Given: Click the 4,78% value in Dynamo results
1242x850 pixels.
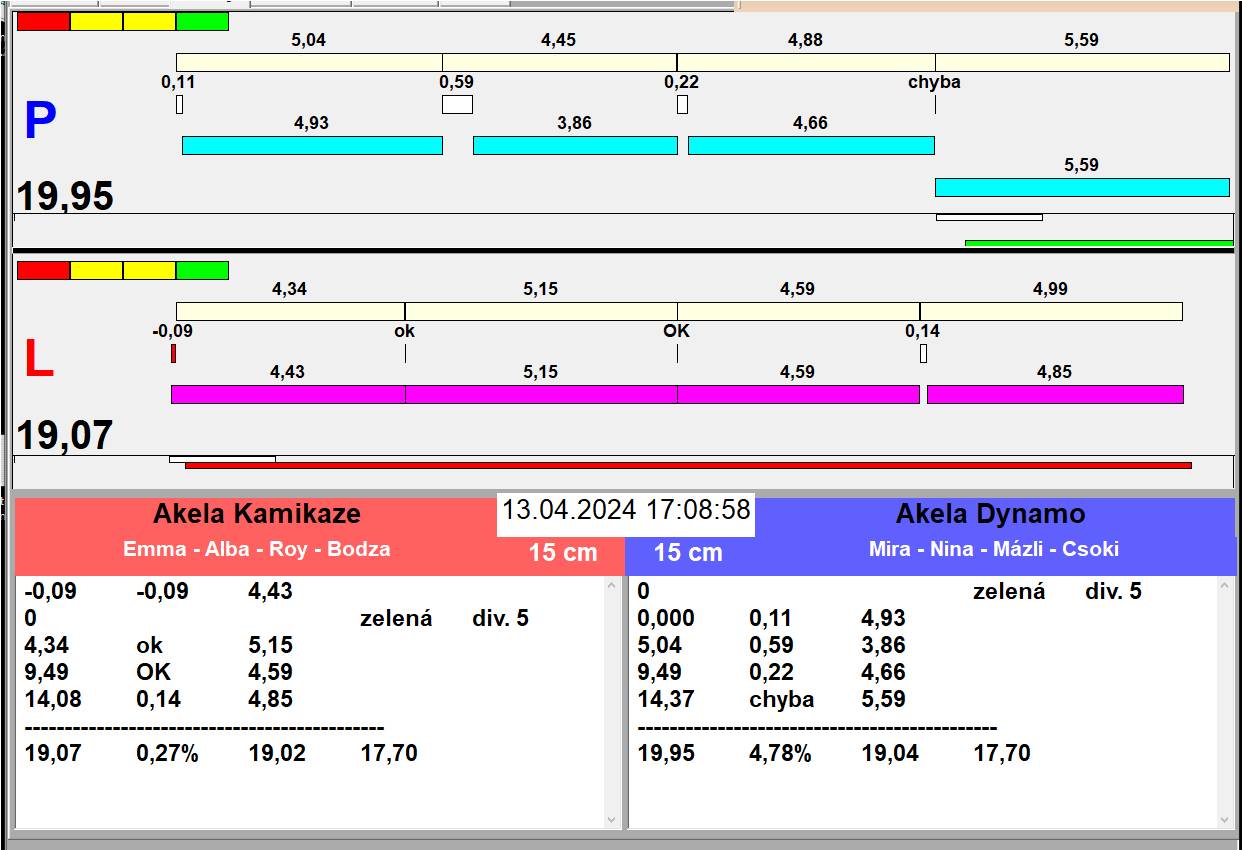Looking at the screenshot, I should click(780, 753).
